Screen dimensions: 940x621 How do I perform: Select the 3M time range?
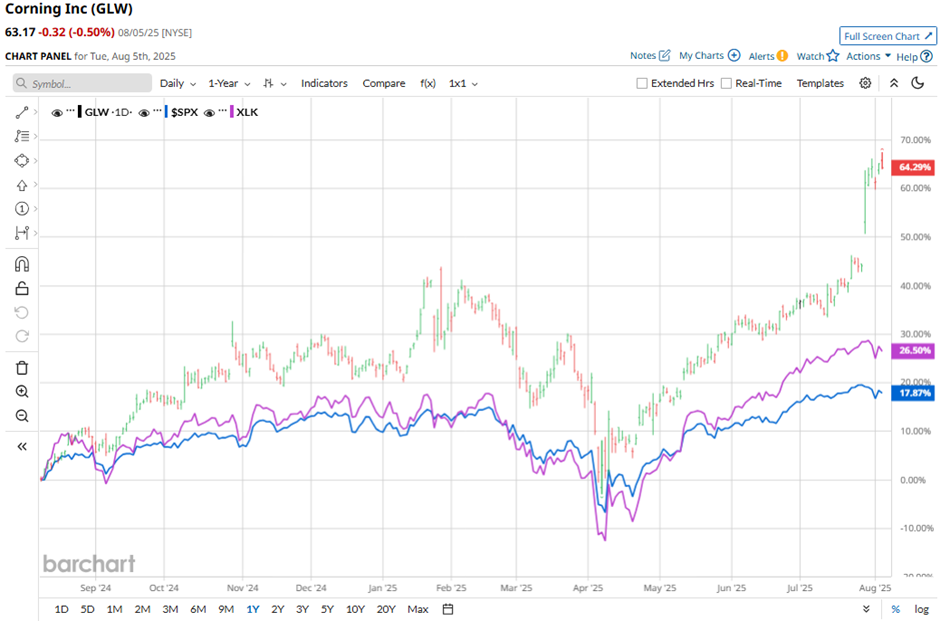pyautogui.click(x=170, y=609)
